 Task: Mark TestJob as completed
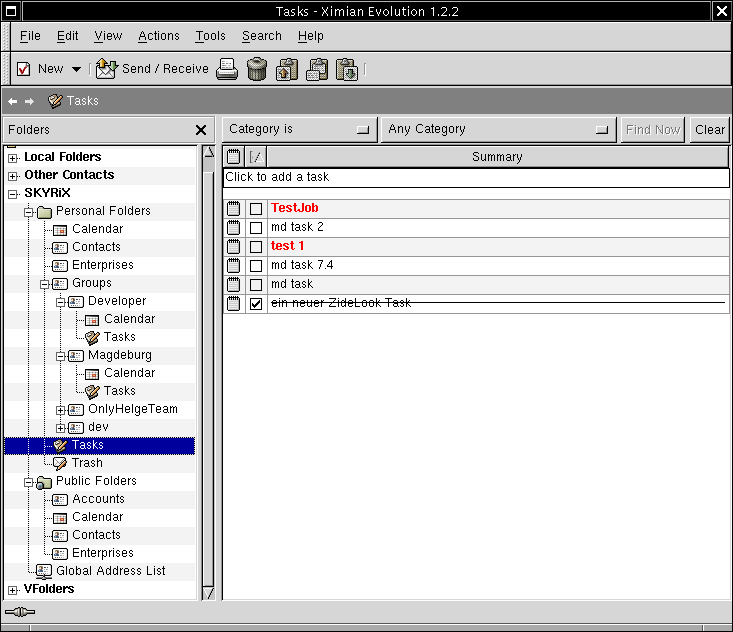pos(256,209)
